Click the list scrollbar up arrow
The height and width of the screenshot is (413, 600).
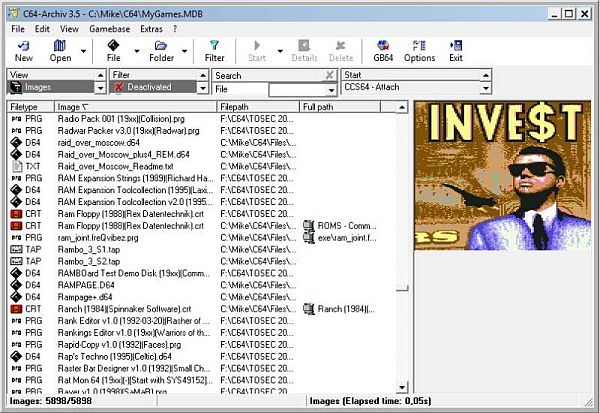tap(401, 108)
